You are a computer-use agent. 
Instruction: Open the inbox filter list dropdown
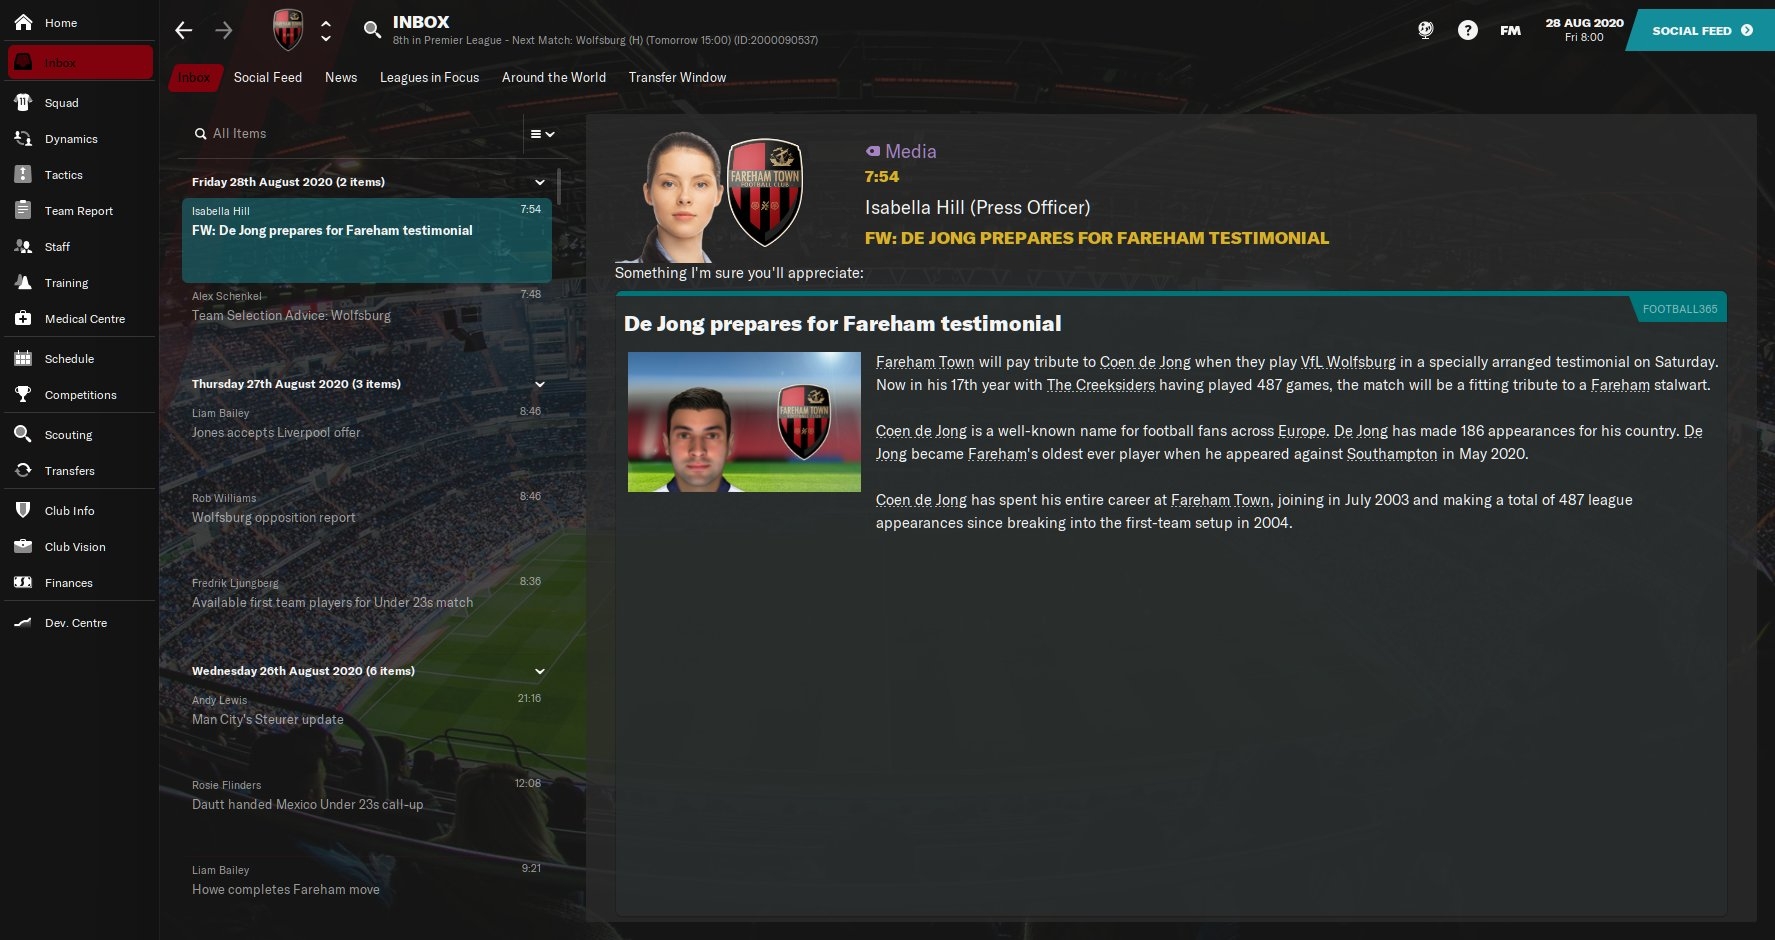(542, 134)
